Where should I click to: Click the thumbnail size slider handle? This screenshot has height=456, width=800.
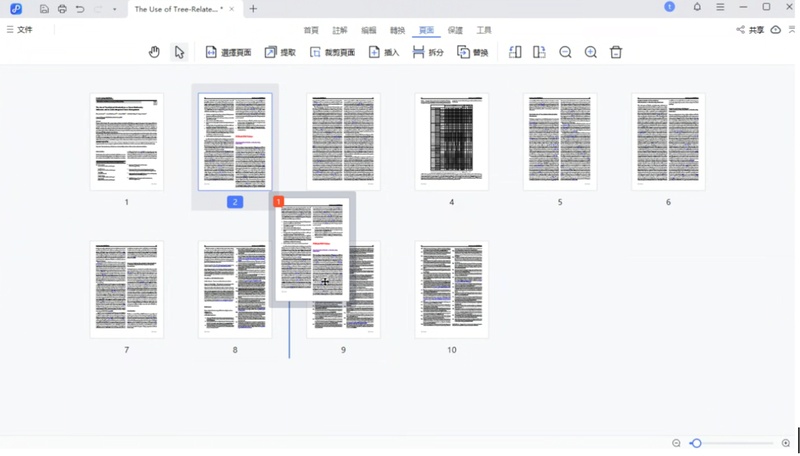coord(696,443)
